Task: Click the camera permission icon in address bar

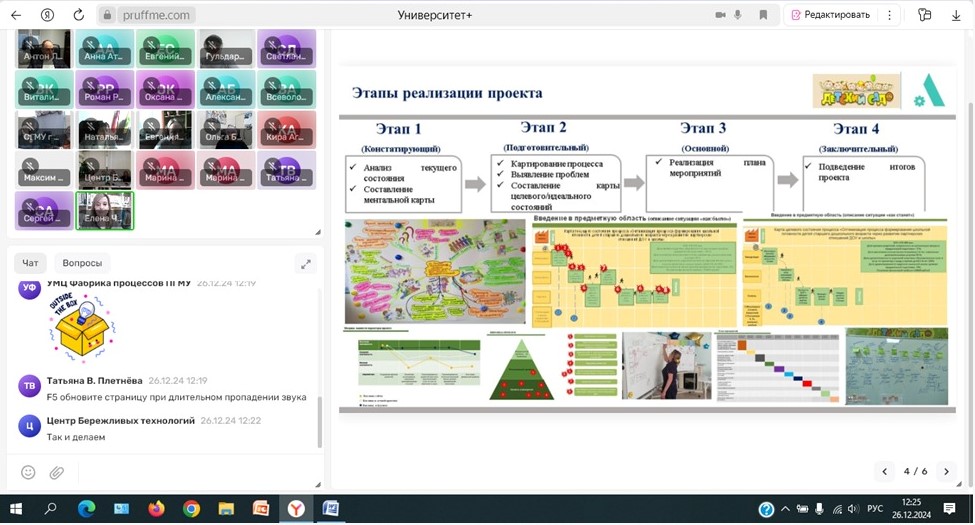Action: (x=720, y=15)
